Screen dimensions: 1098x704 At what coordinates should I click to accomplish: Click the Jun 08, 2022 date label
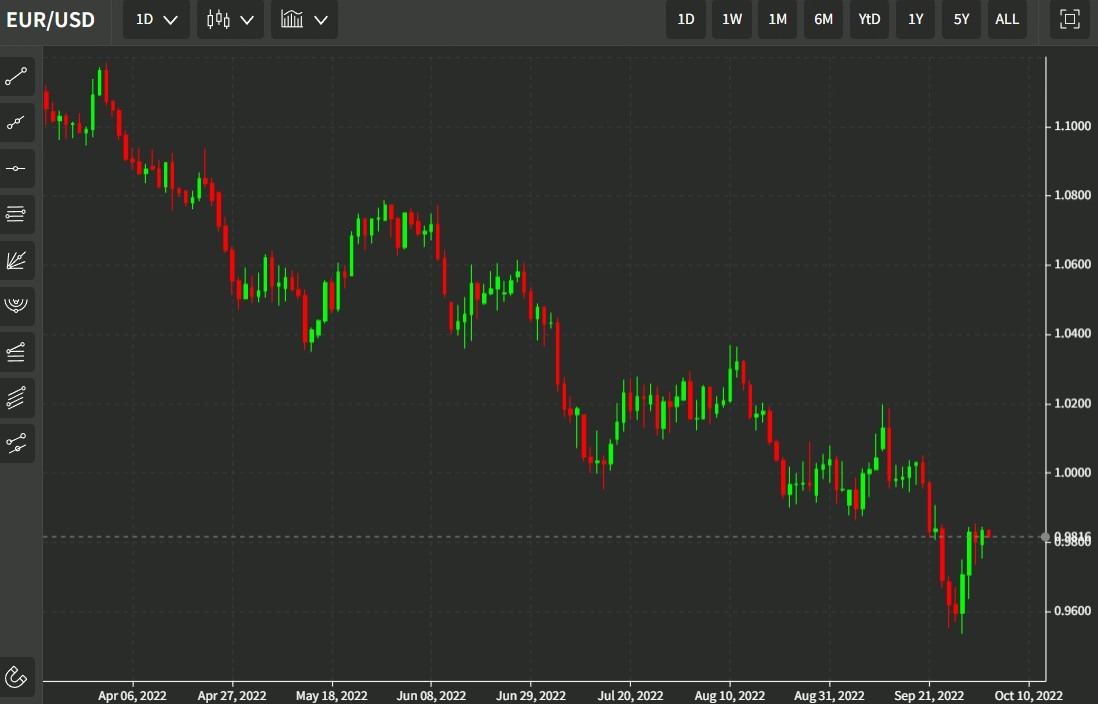[x=431, y=696]
